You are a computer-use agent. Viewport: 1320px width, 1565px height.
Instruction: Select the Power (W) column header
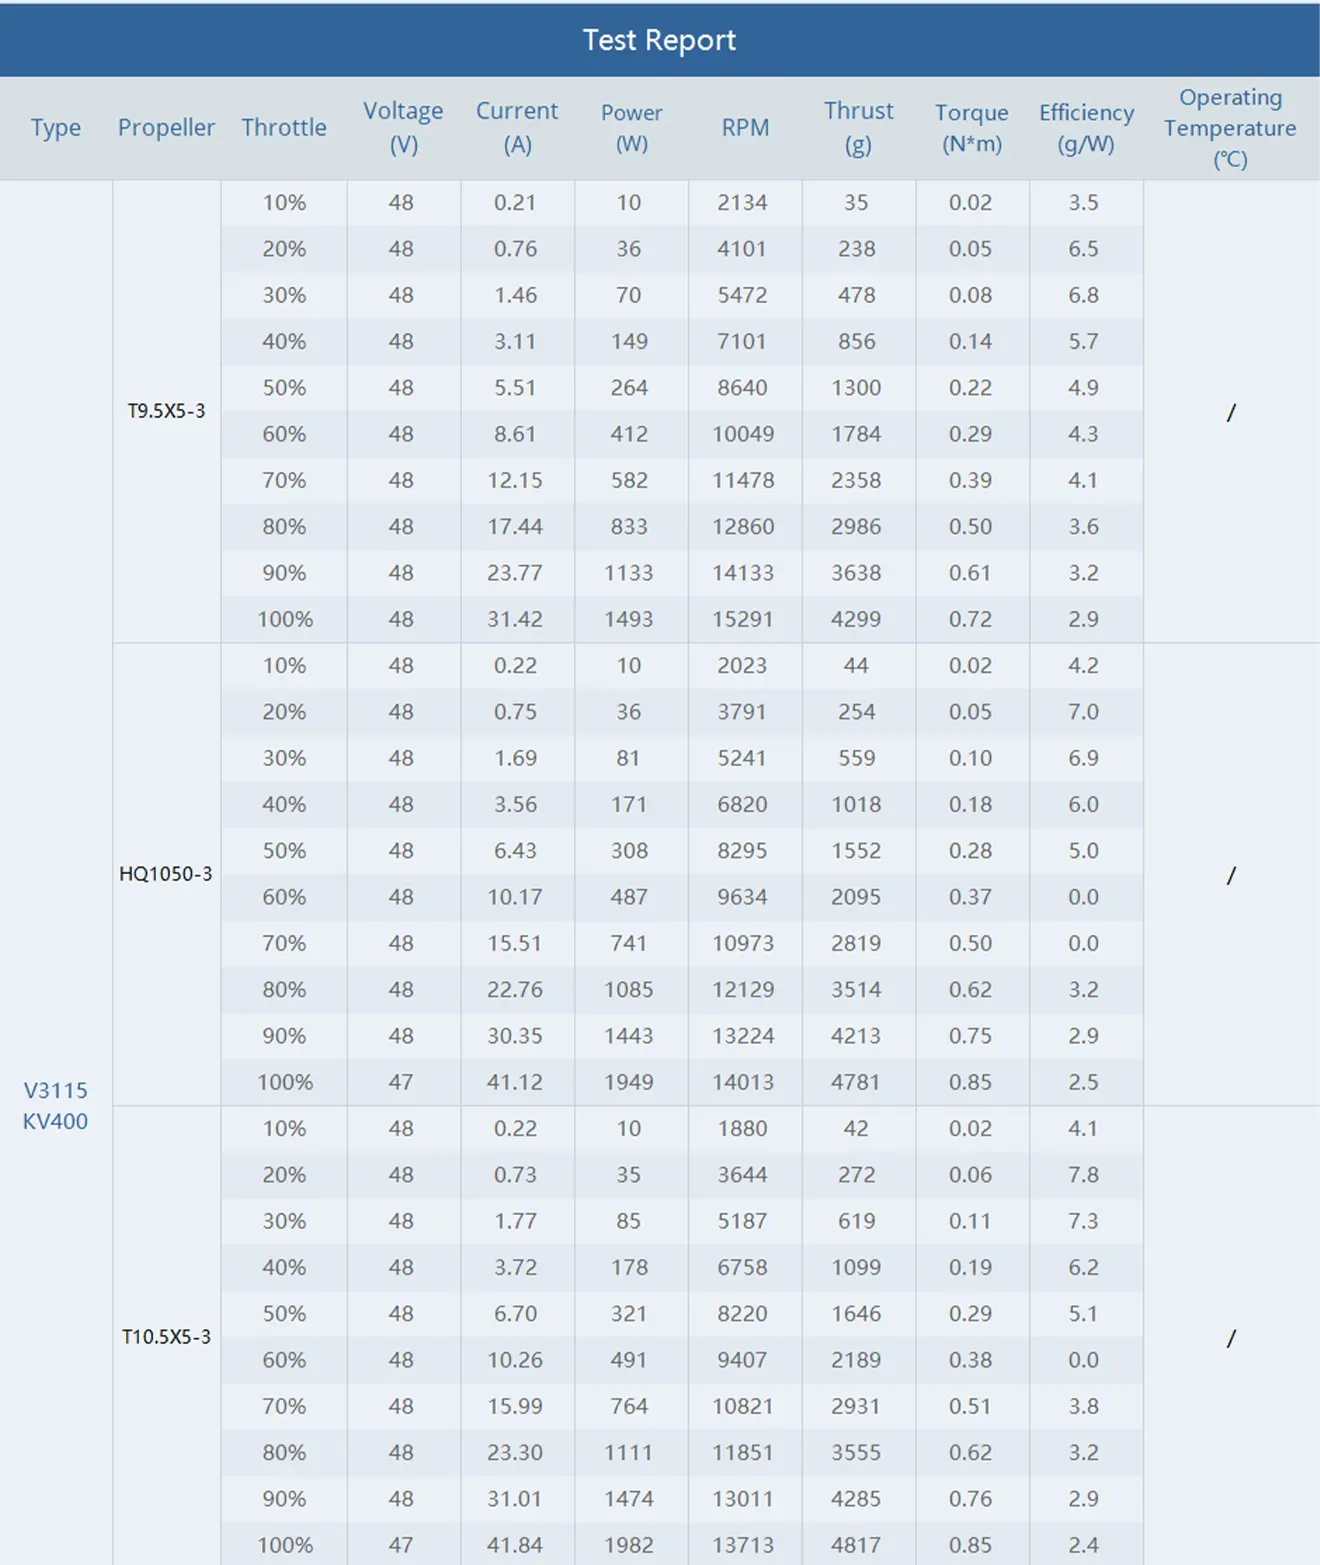631,128
